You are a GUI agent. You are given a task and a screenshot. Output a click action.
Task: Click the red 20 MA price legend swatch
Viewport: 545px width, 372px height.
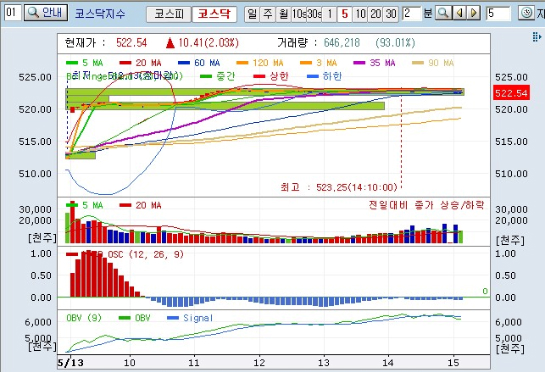point(125,63)
